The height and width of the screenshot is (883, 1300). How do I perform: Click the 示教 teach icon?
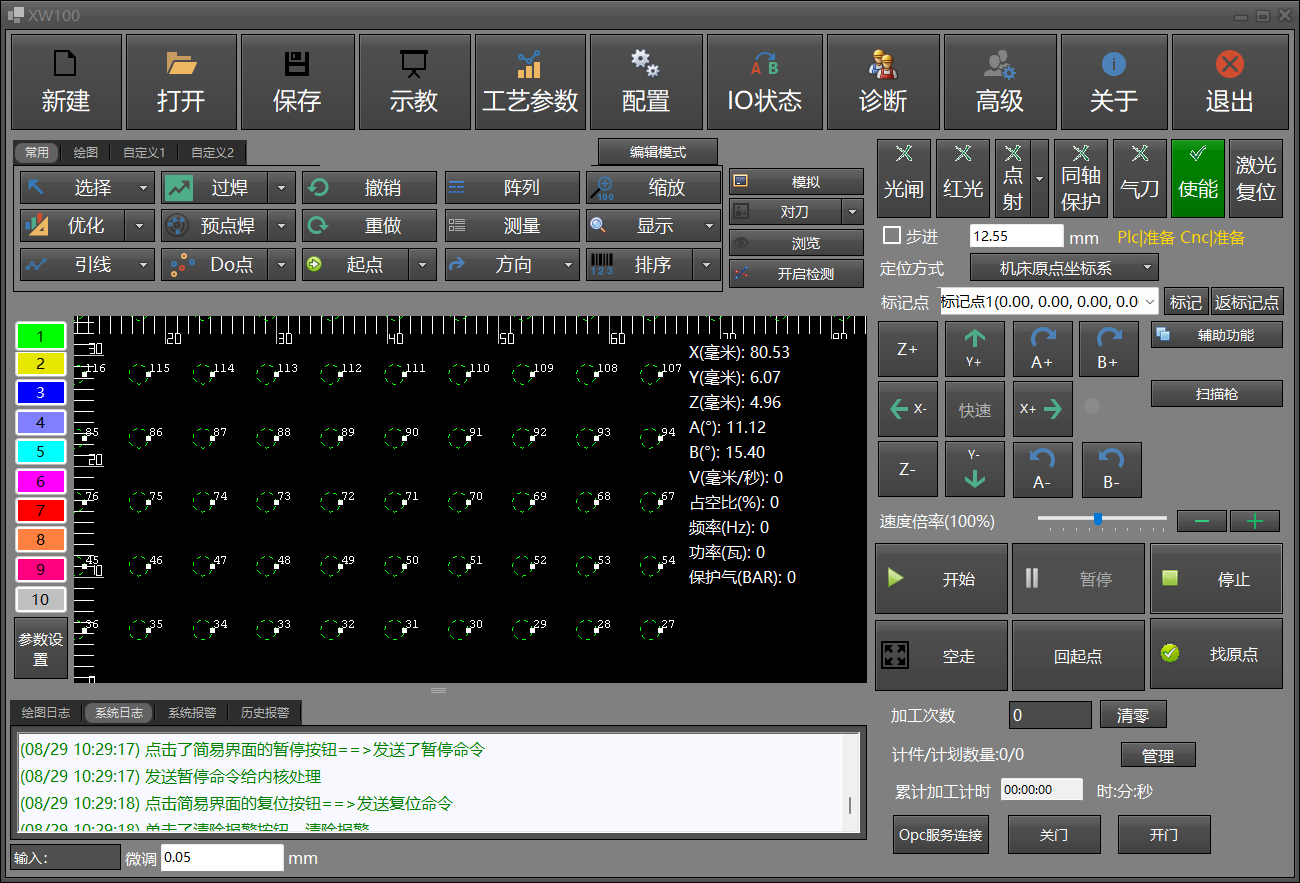tap(413, 82)
